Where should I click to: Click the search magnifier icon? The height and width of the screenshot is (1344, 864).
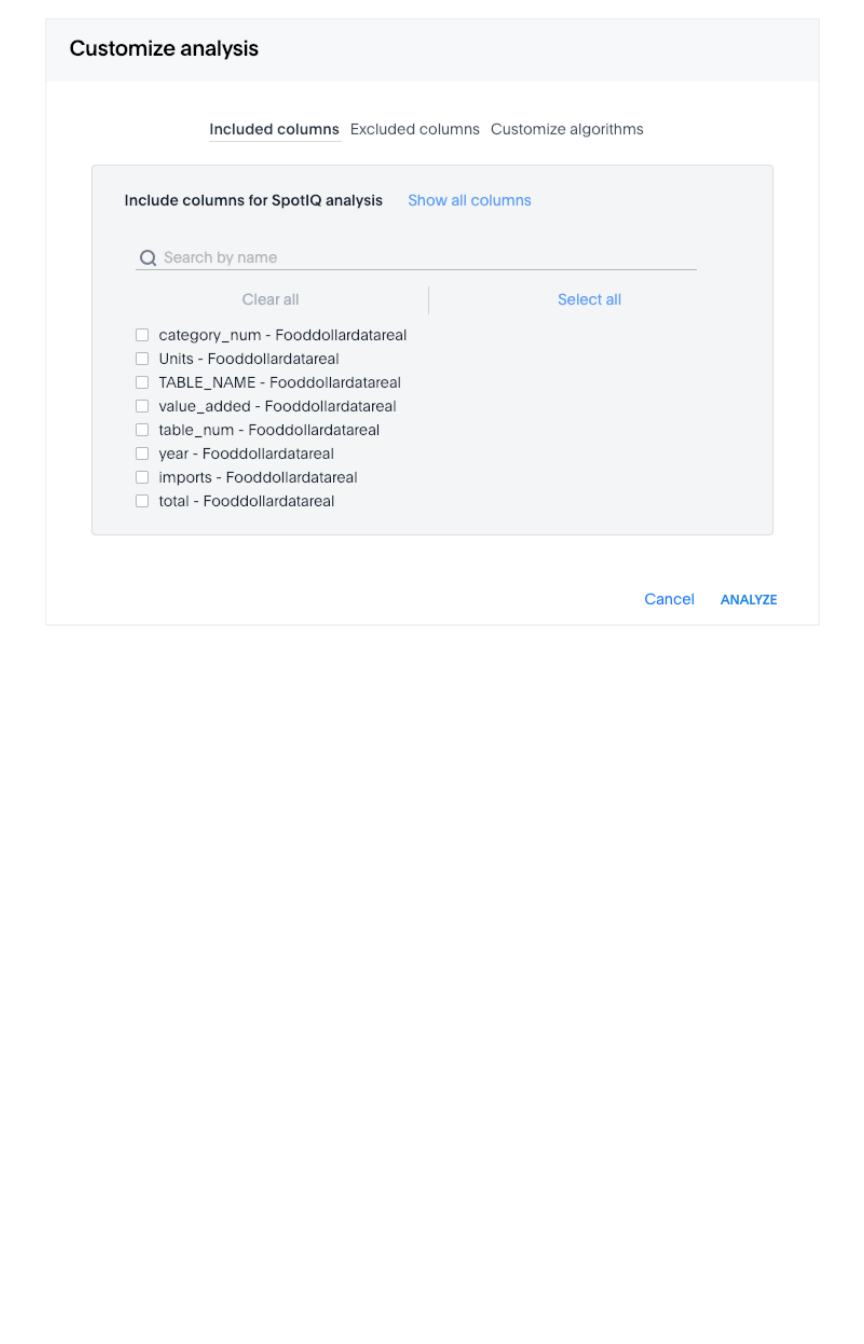148,258
